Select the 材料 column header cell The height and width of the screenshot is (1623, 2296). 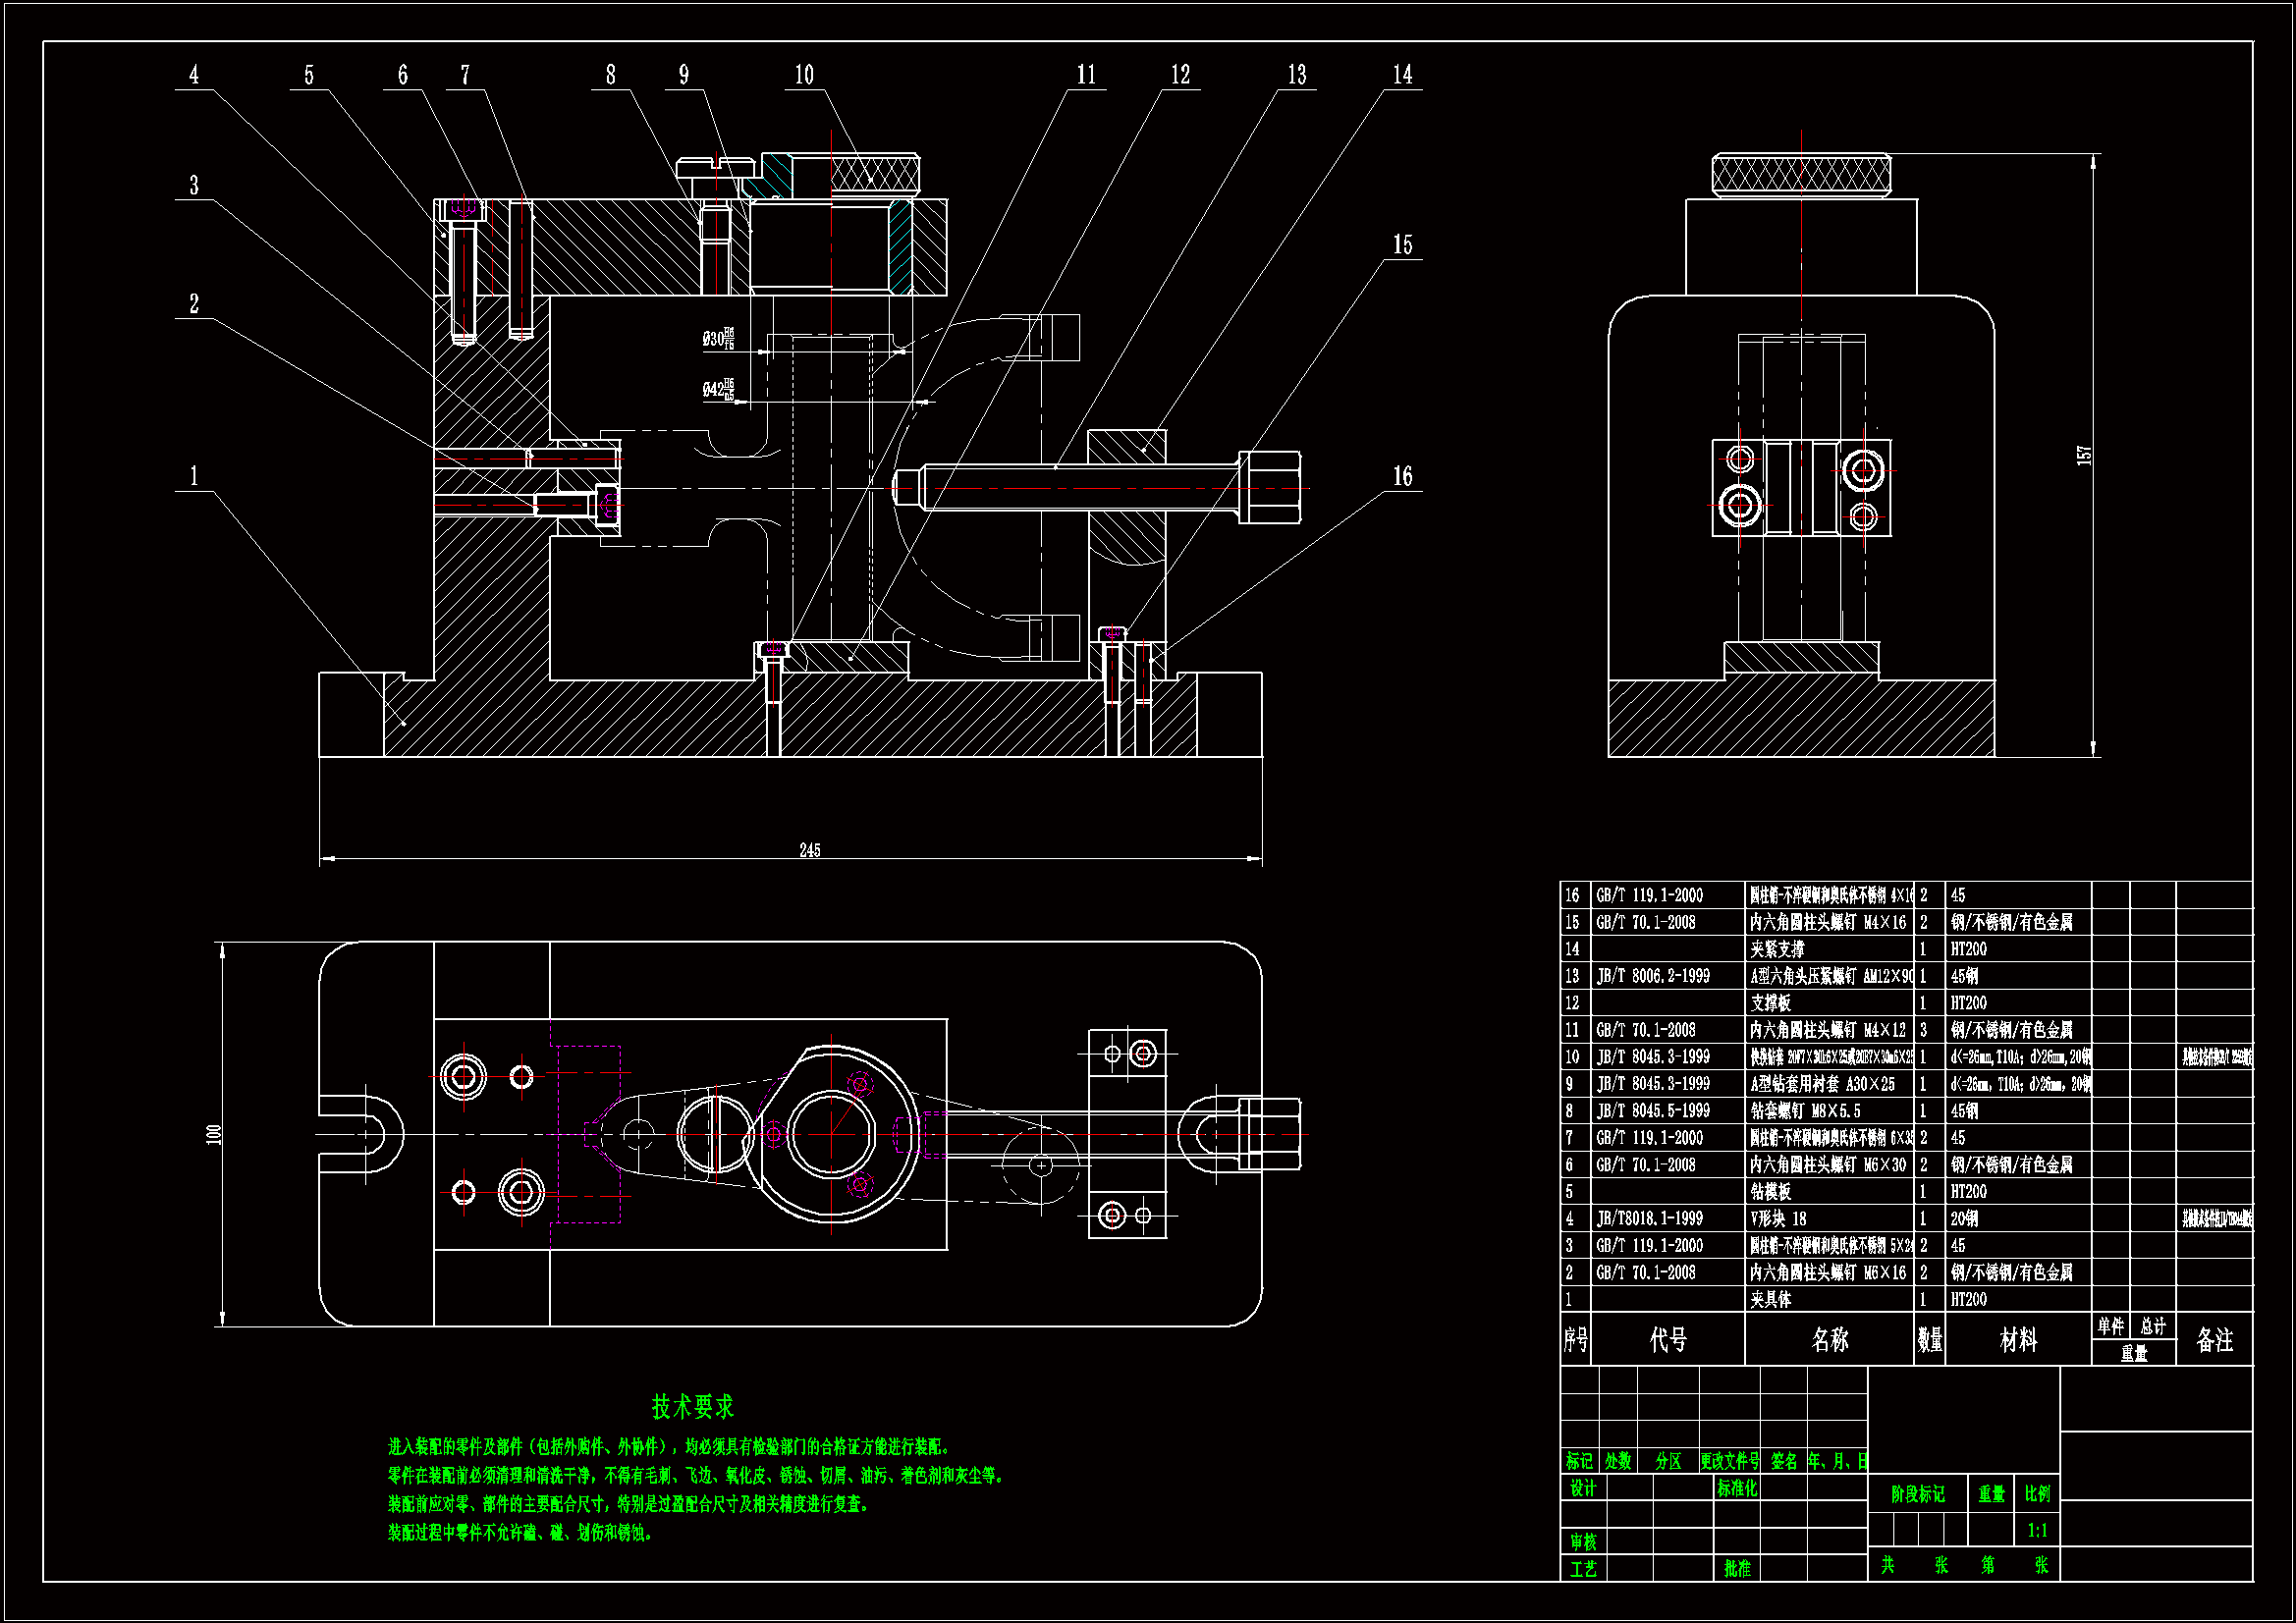tap(2017, 1340)
